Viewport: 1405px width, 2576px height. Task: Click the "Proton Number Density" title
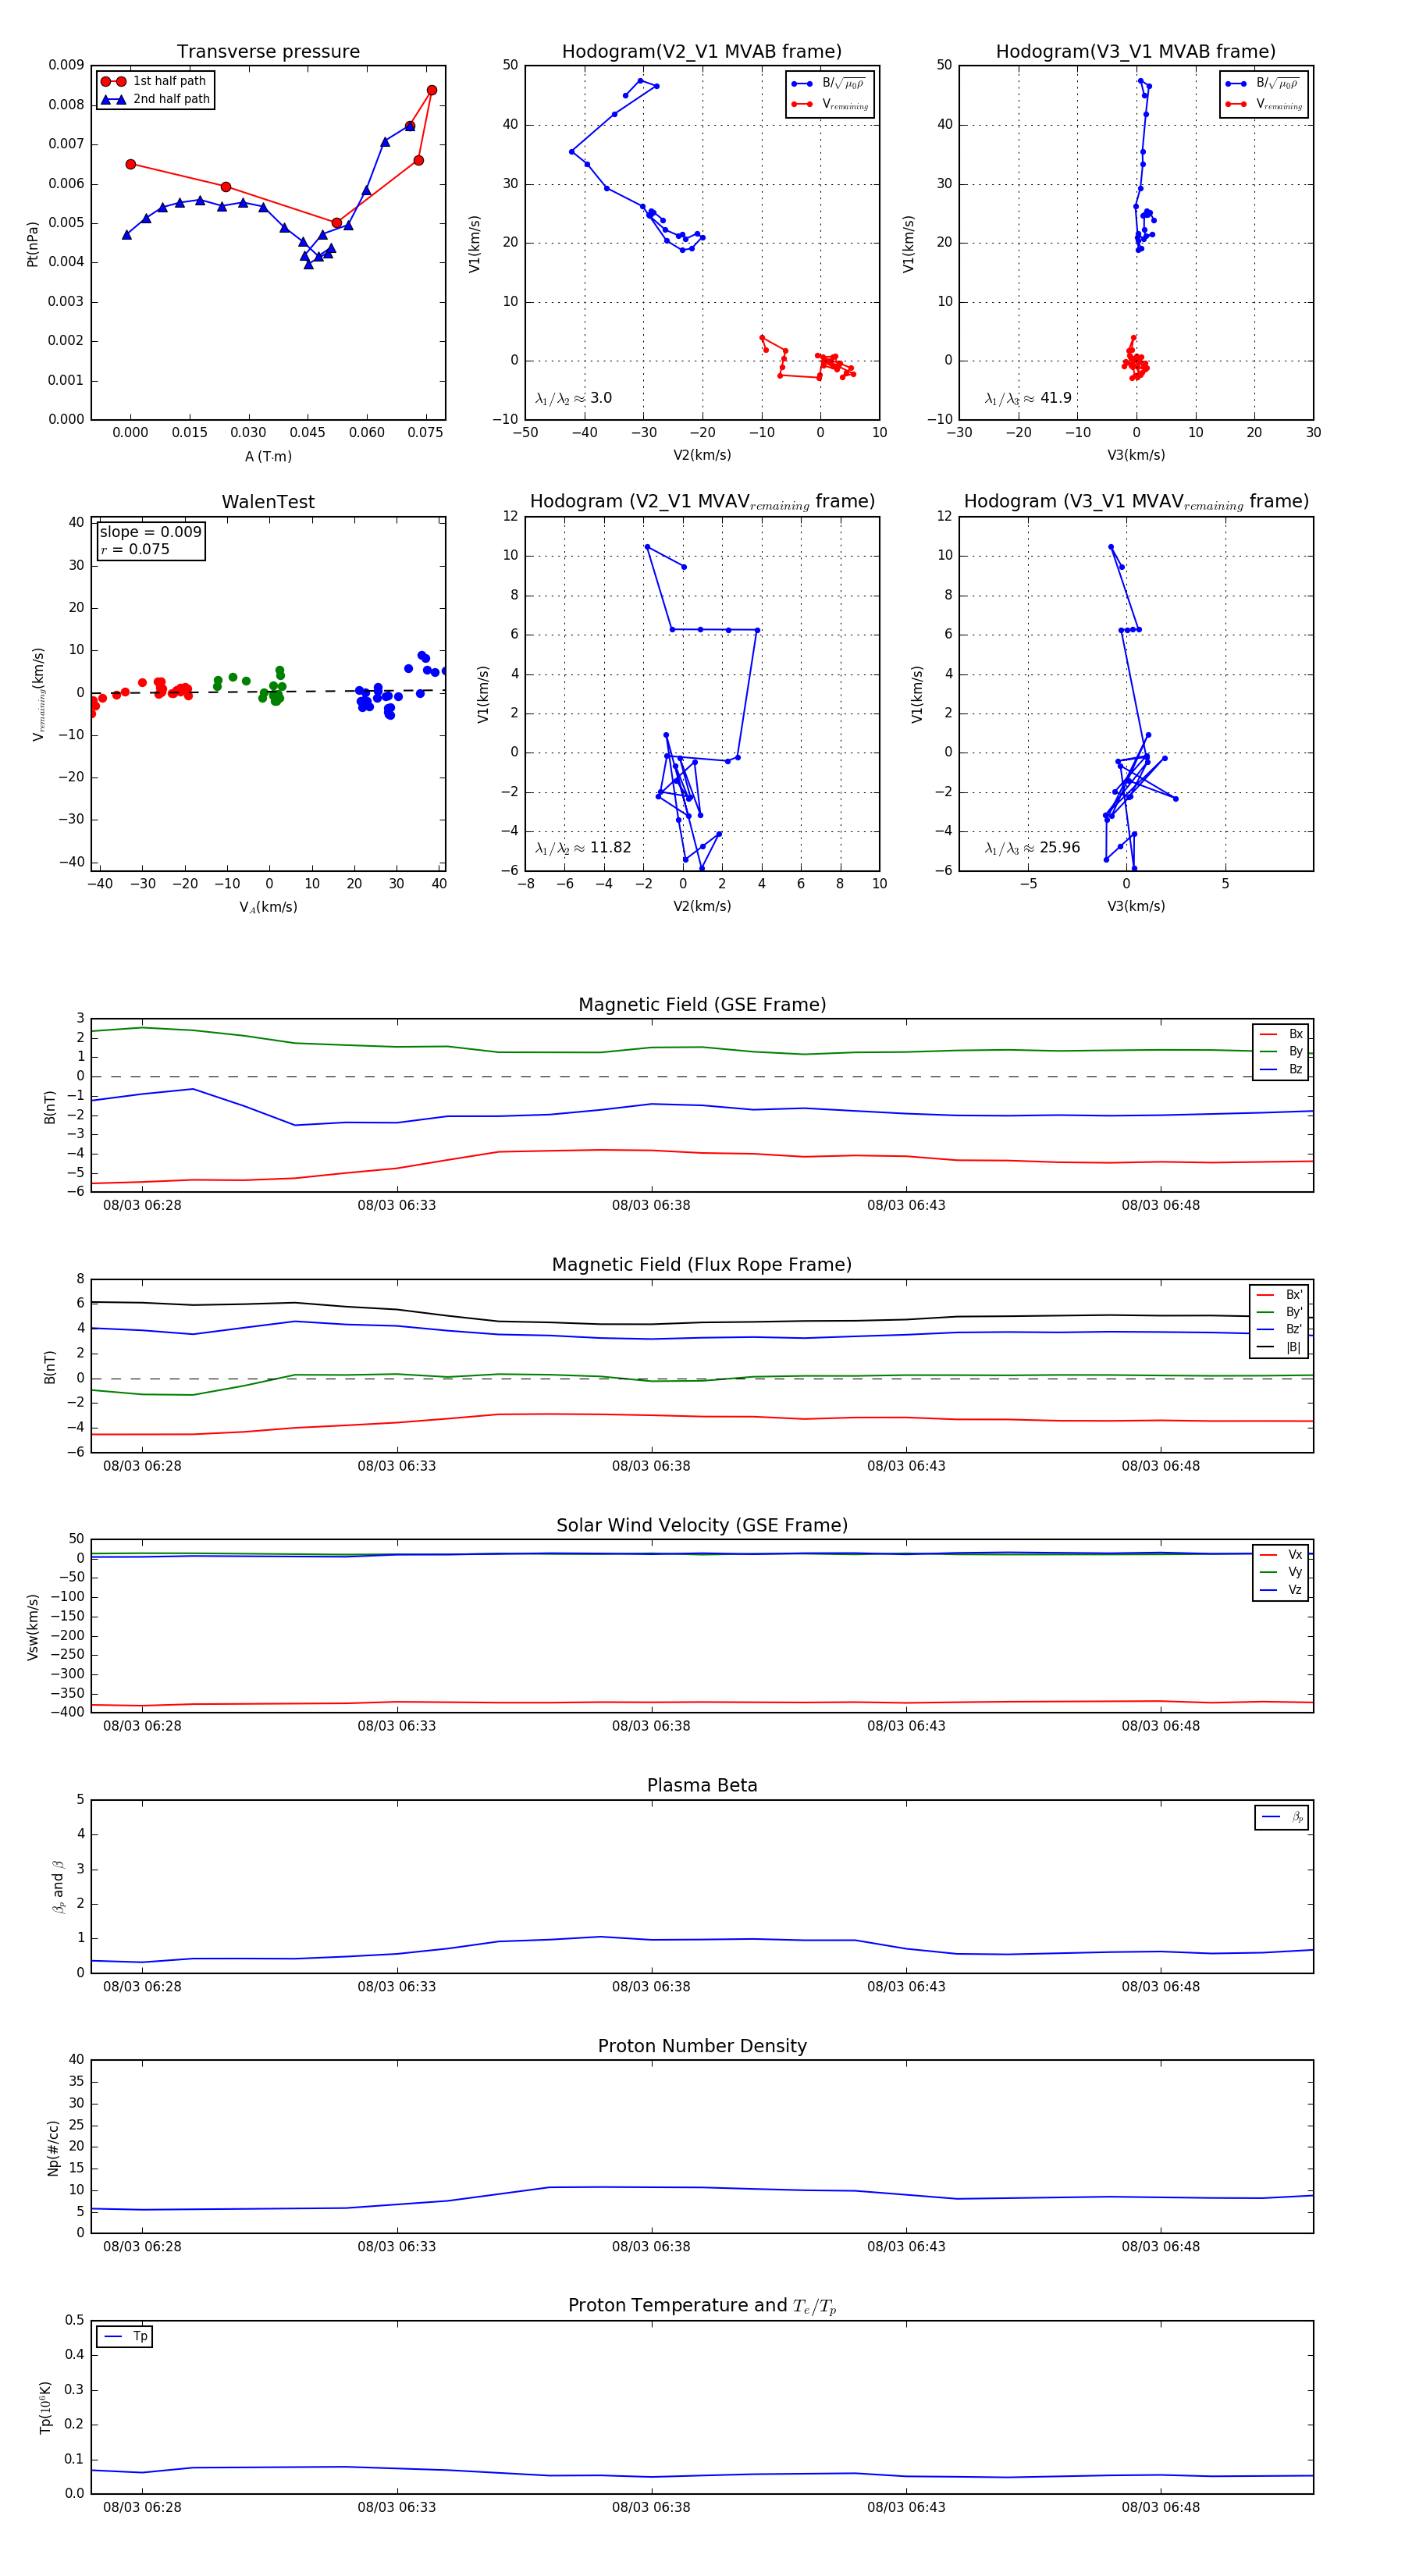[702, 2046]
